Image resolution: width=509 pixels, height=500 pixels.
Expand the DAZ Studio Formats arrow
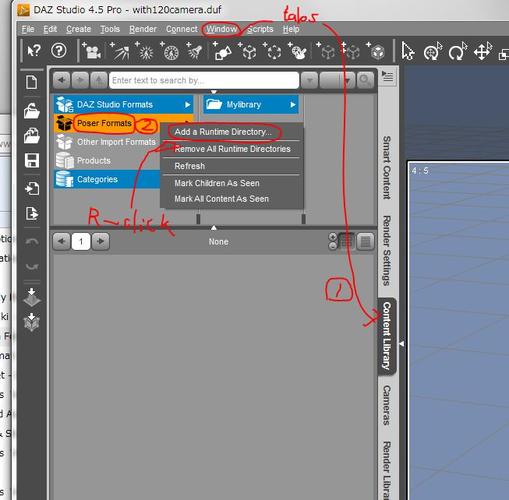pos(187,105)
